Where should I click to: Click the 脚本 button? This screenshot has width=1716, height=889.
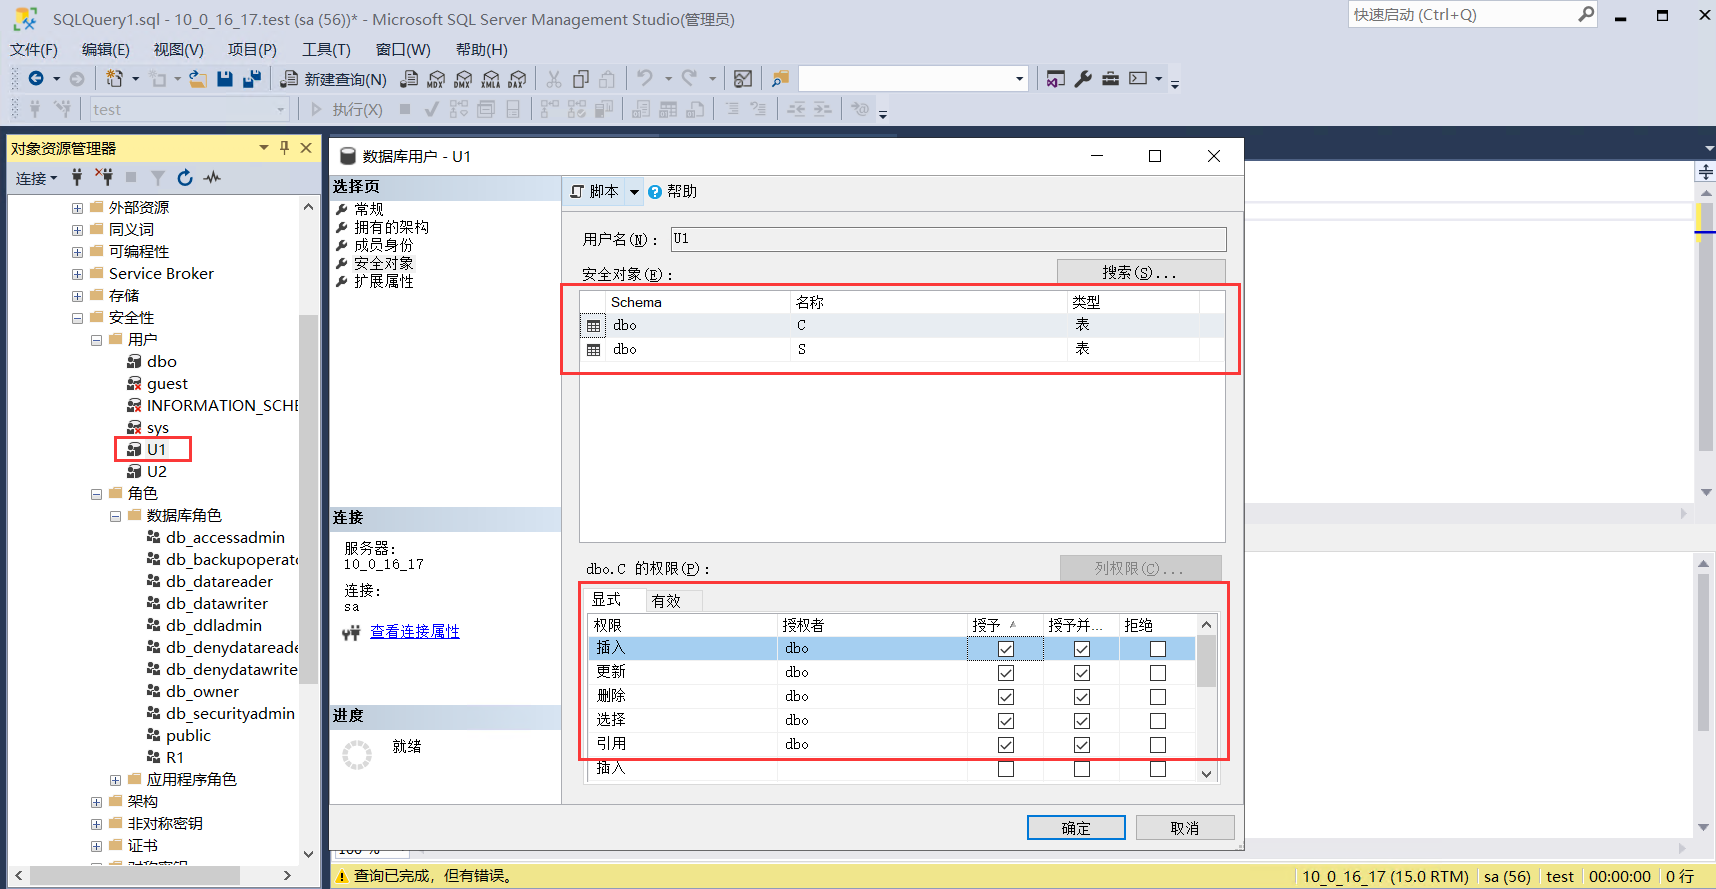coord(595,192)
